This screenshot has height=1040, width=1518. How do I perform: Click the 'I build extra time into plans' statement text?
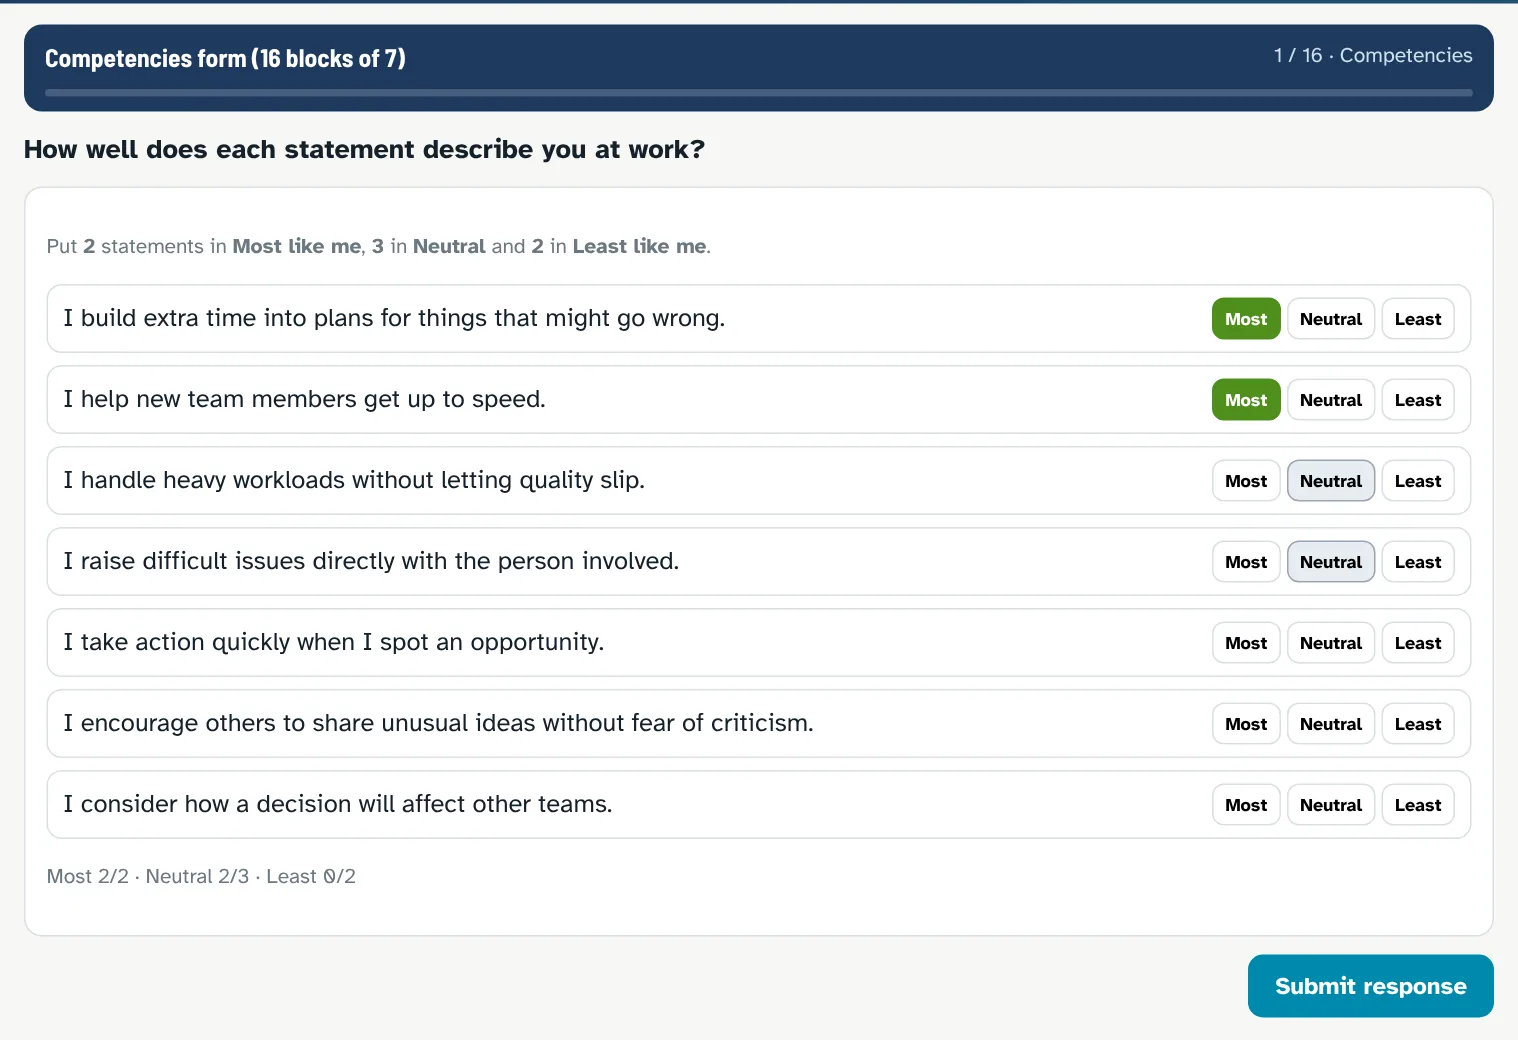point(394,318)
